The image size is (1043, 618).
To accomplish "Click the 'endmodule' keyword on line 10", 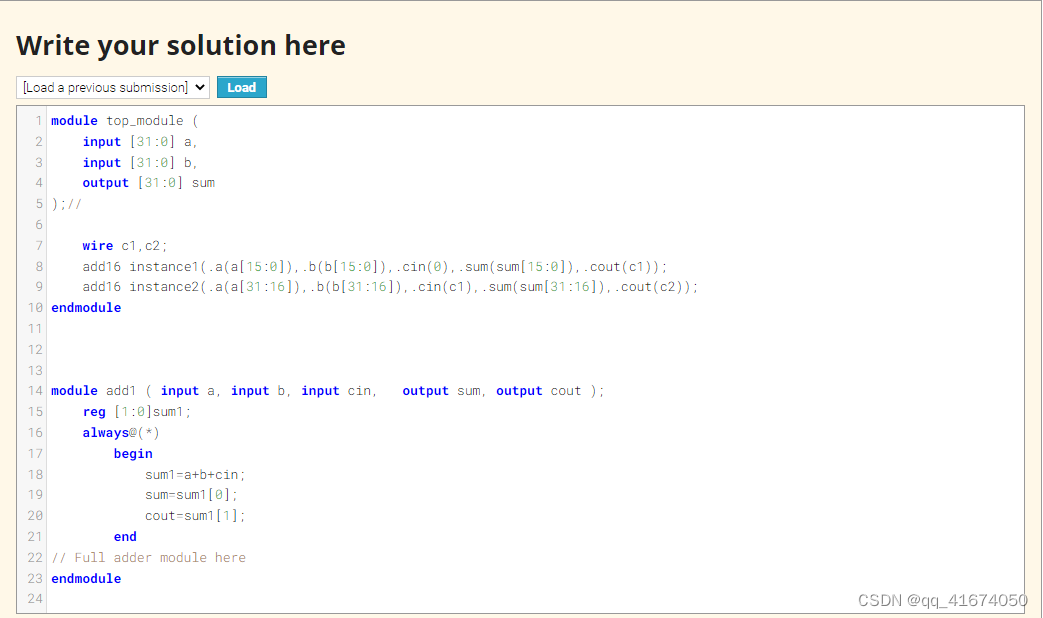I will click(x=86, y=307).
